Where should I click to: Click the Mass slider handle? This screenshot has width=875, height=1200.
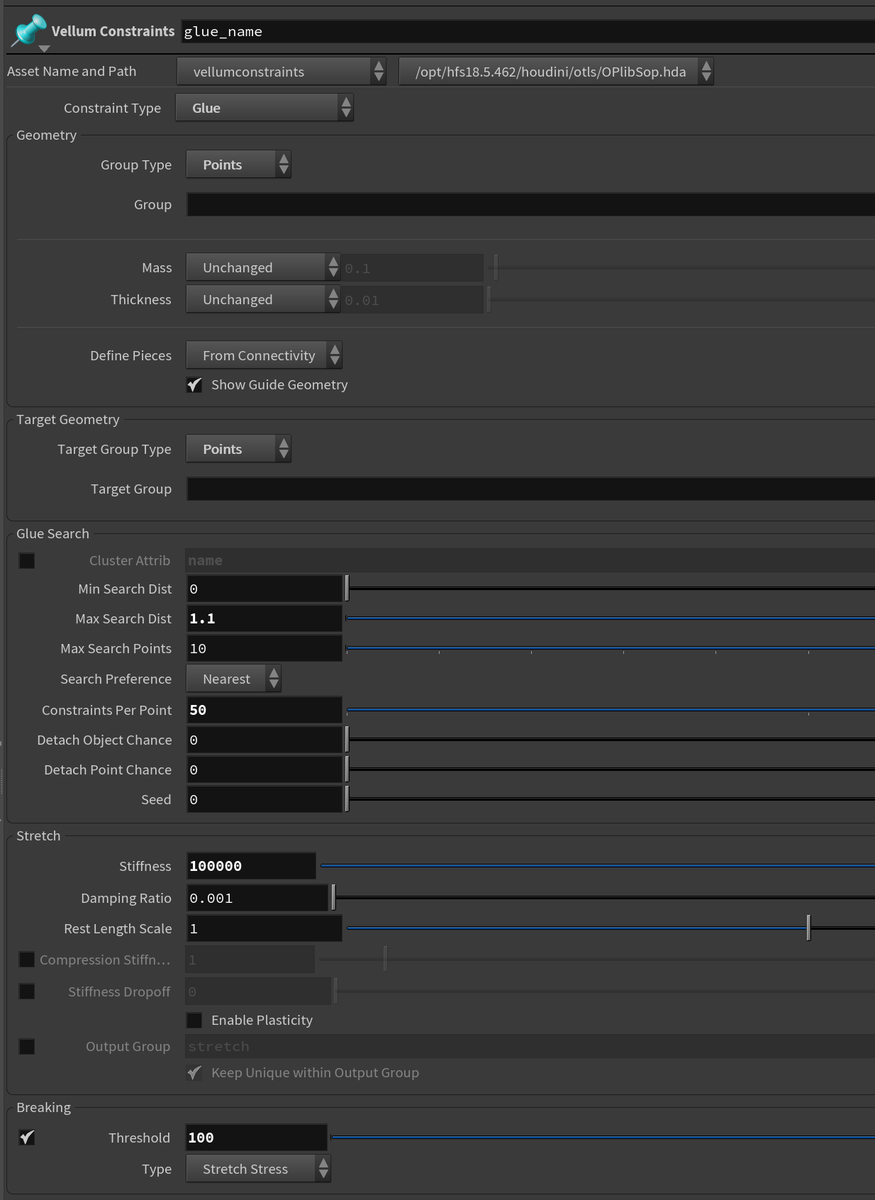[496, 268]
